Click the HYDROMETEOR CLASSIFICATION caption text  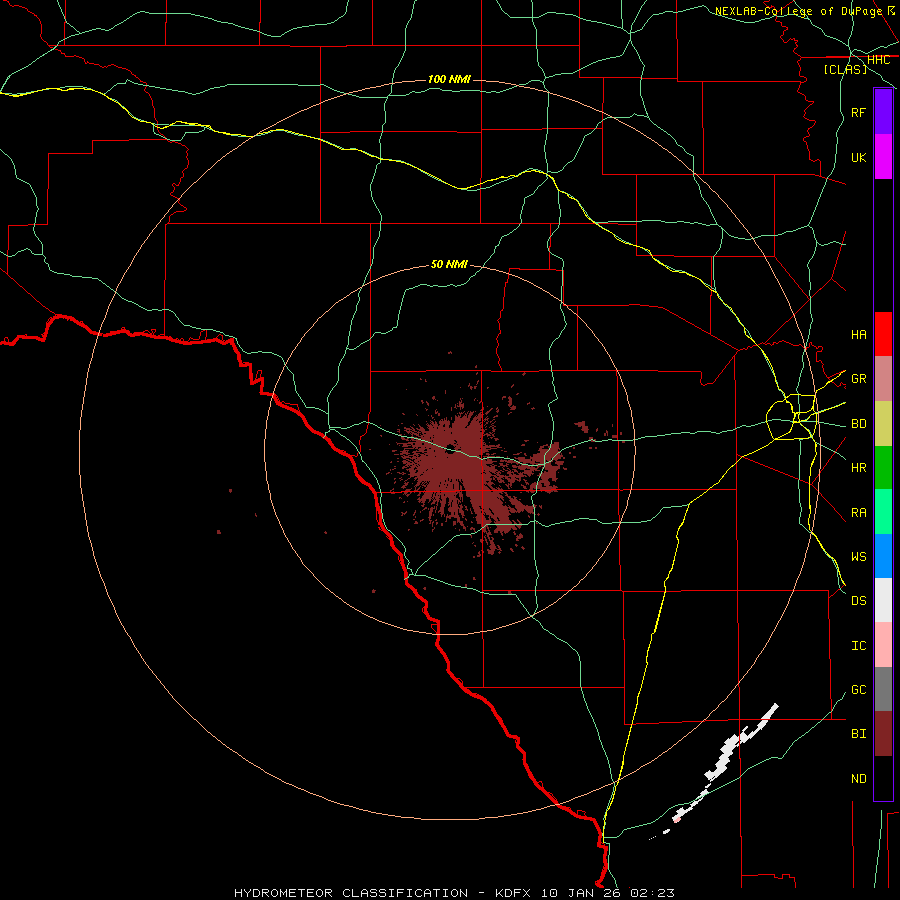[x=351, y=893]
